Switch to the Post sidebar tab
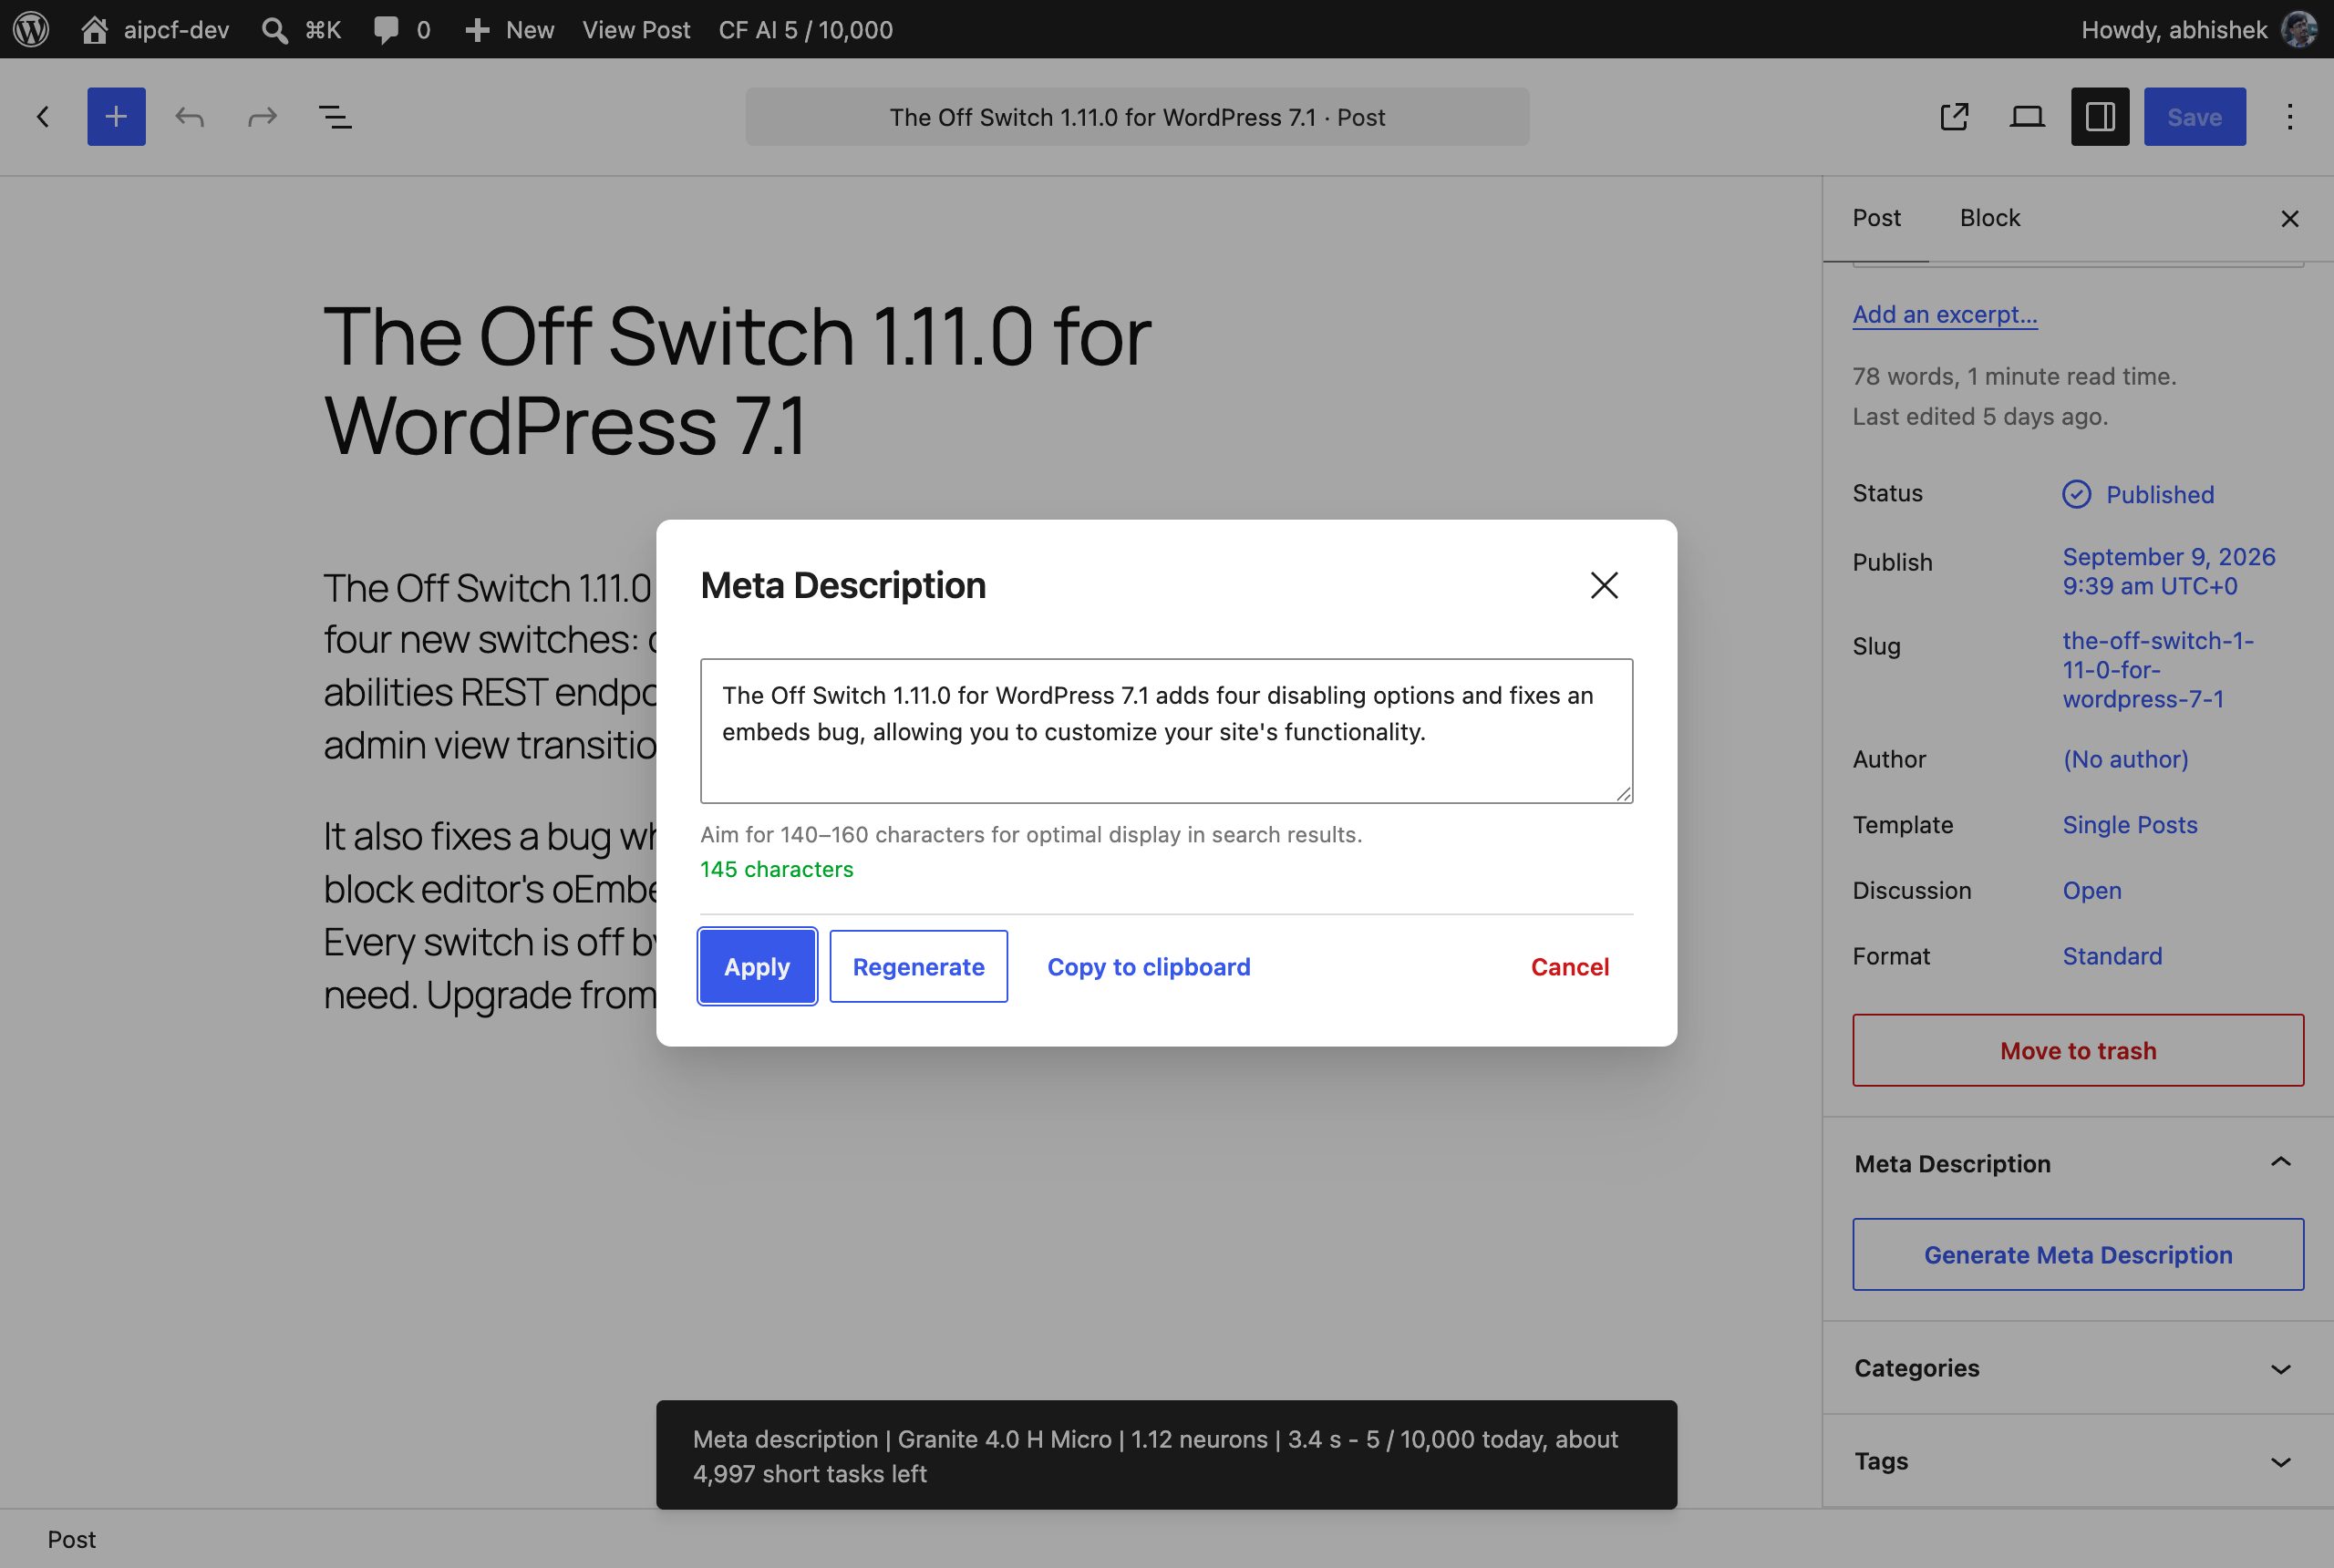Viewport: 2334px width, 1568px height. (1876, 218)
